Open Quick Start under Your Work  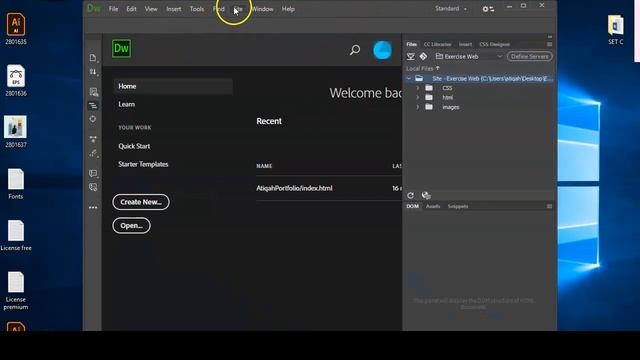tap(134, 146)
